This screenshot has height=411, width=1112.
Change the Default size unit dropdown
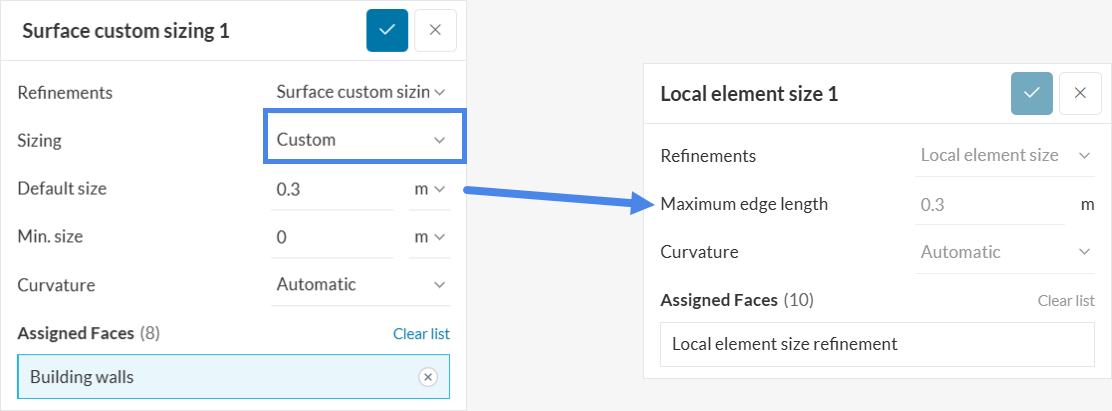point(429,189)
